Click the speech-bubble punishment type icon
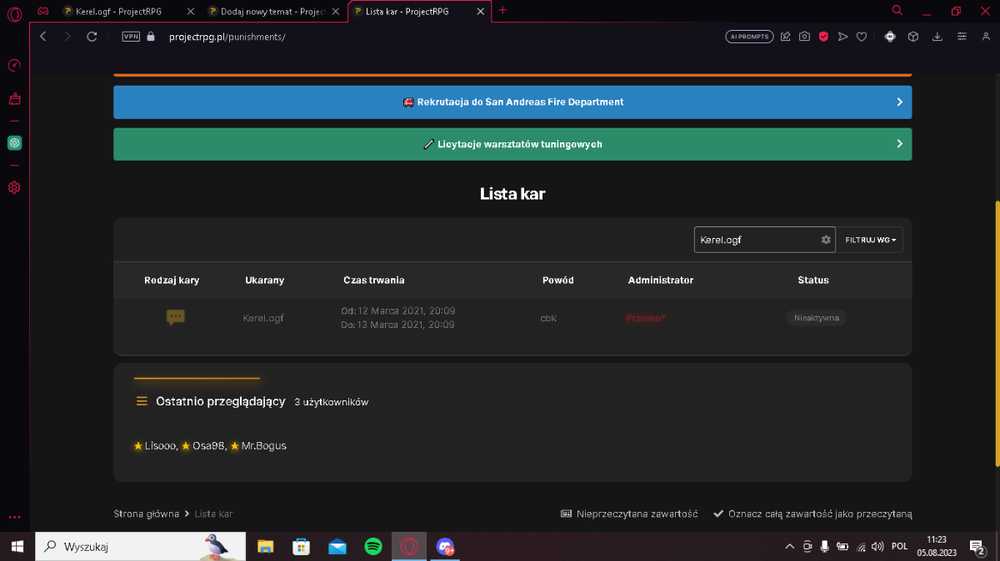This screenshot has height=561, width=1000. coord(175,317)
